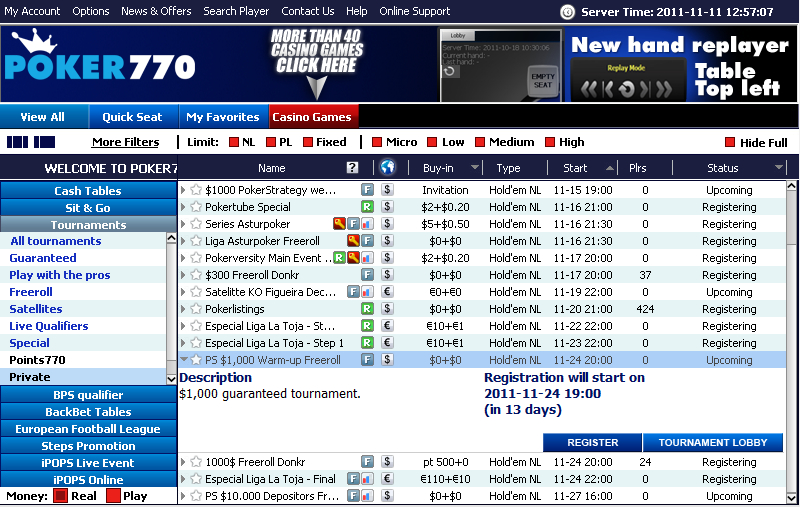The image size is (800, 507).
Task: Enable the Micro stakes filter
Action: point(377,142)
